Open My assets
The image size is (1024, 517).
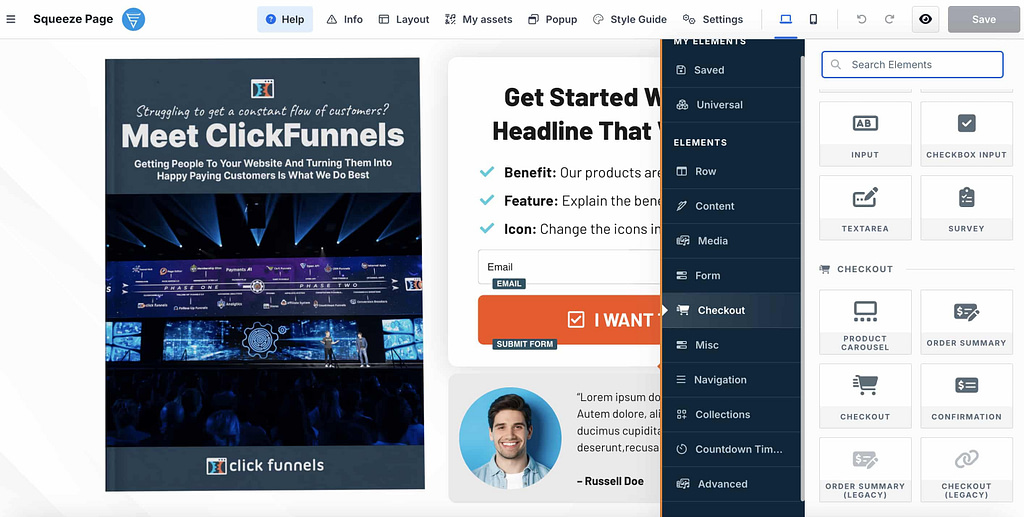[x=478, y=20]
